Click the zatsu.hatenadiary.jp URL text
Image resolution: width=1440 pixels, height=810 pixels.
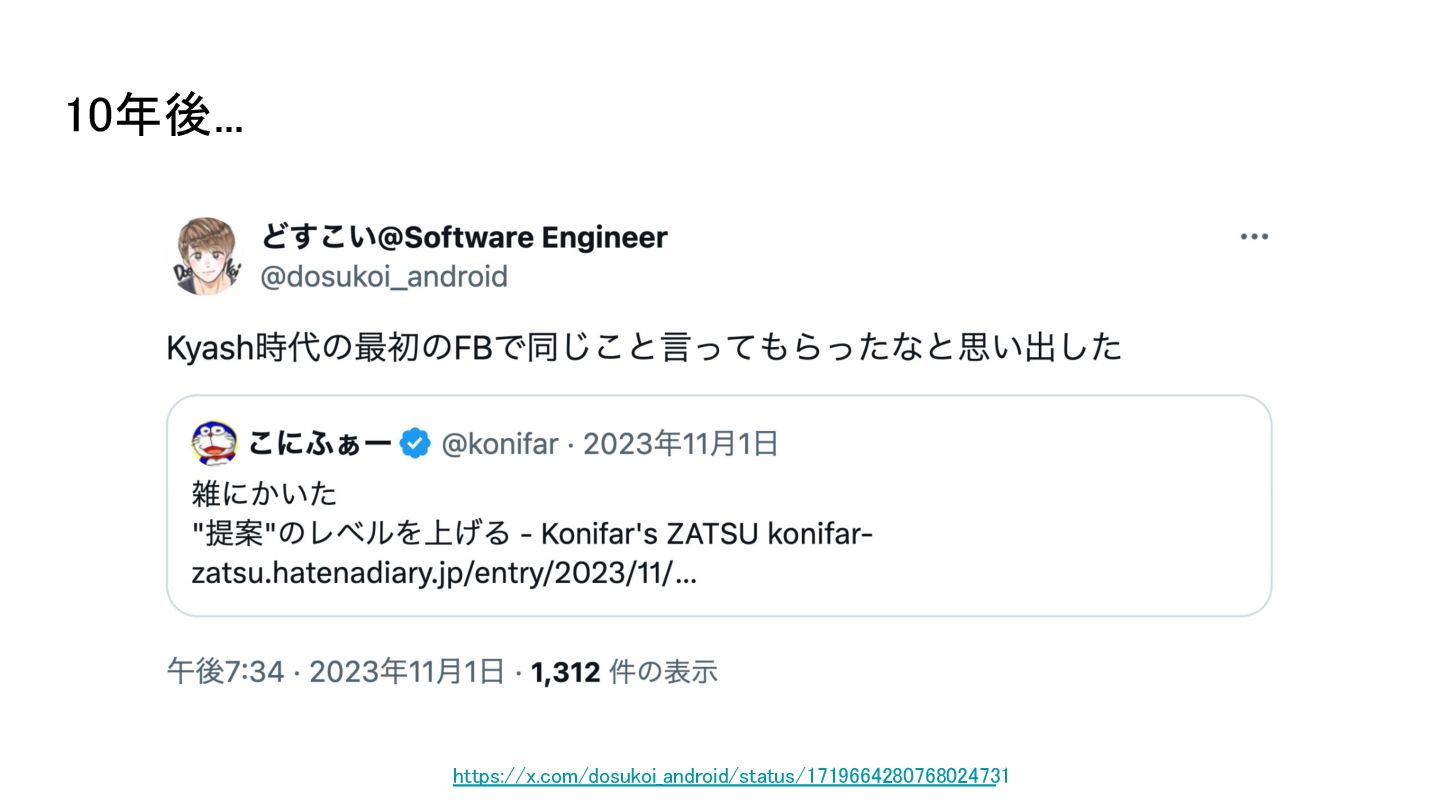444,575
